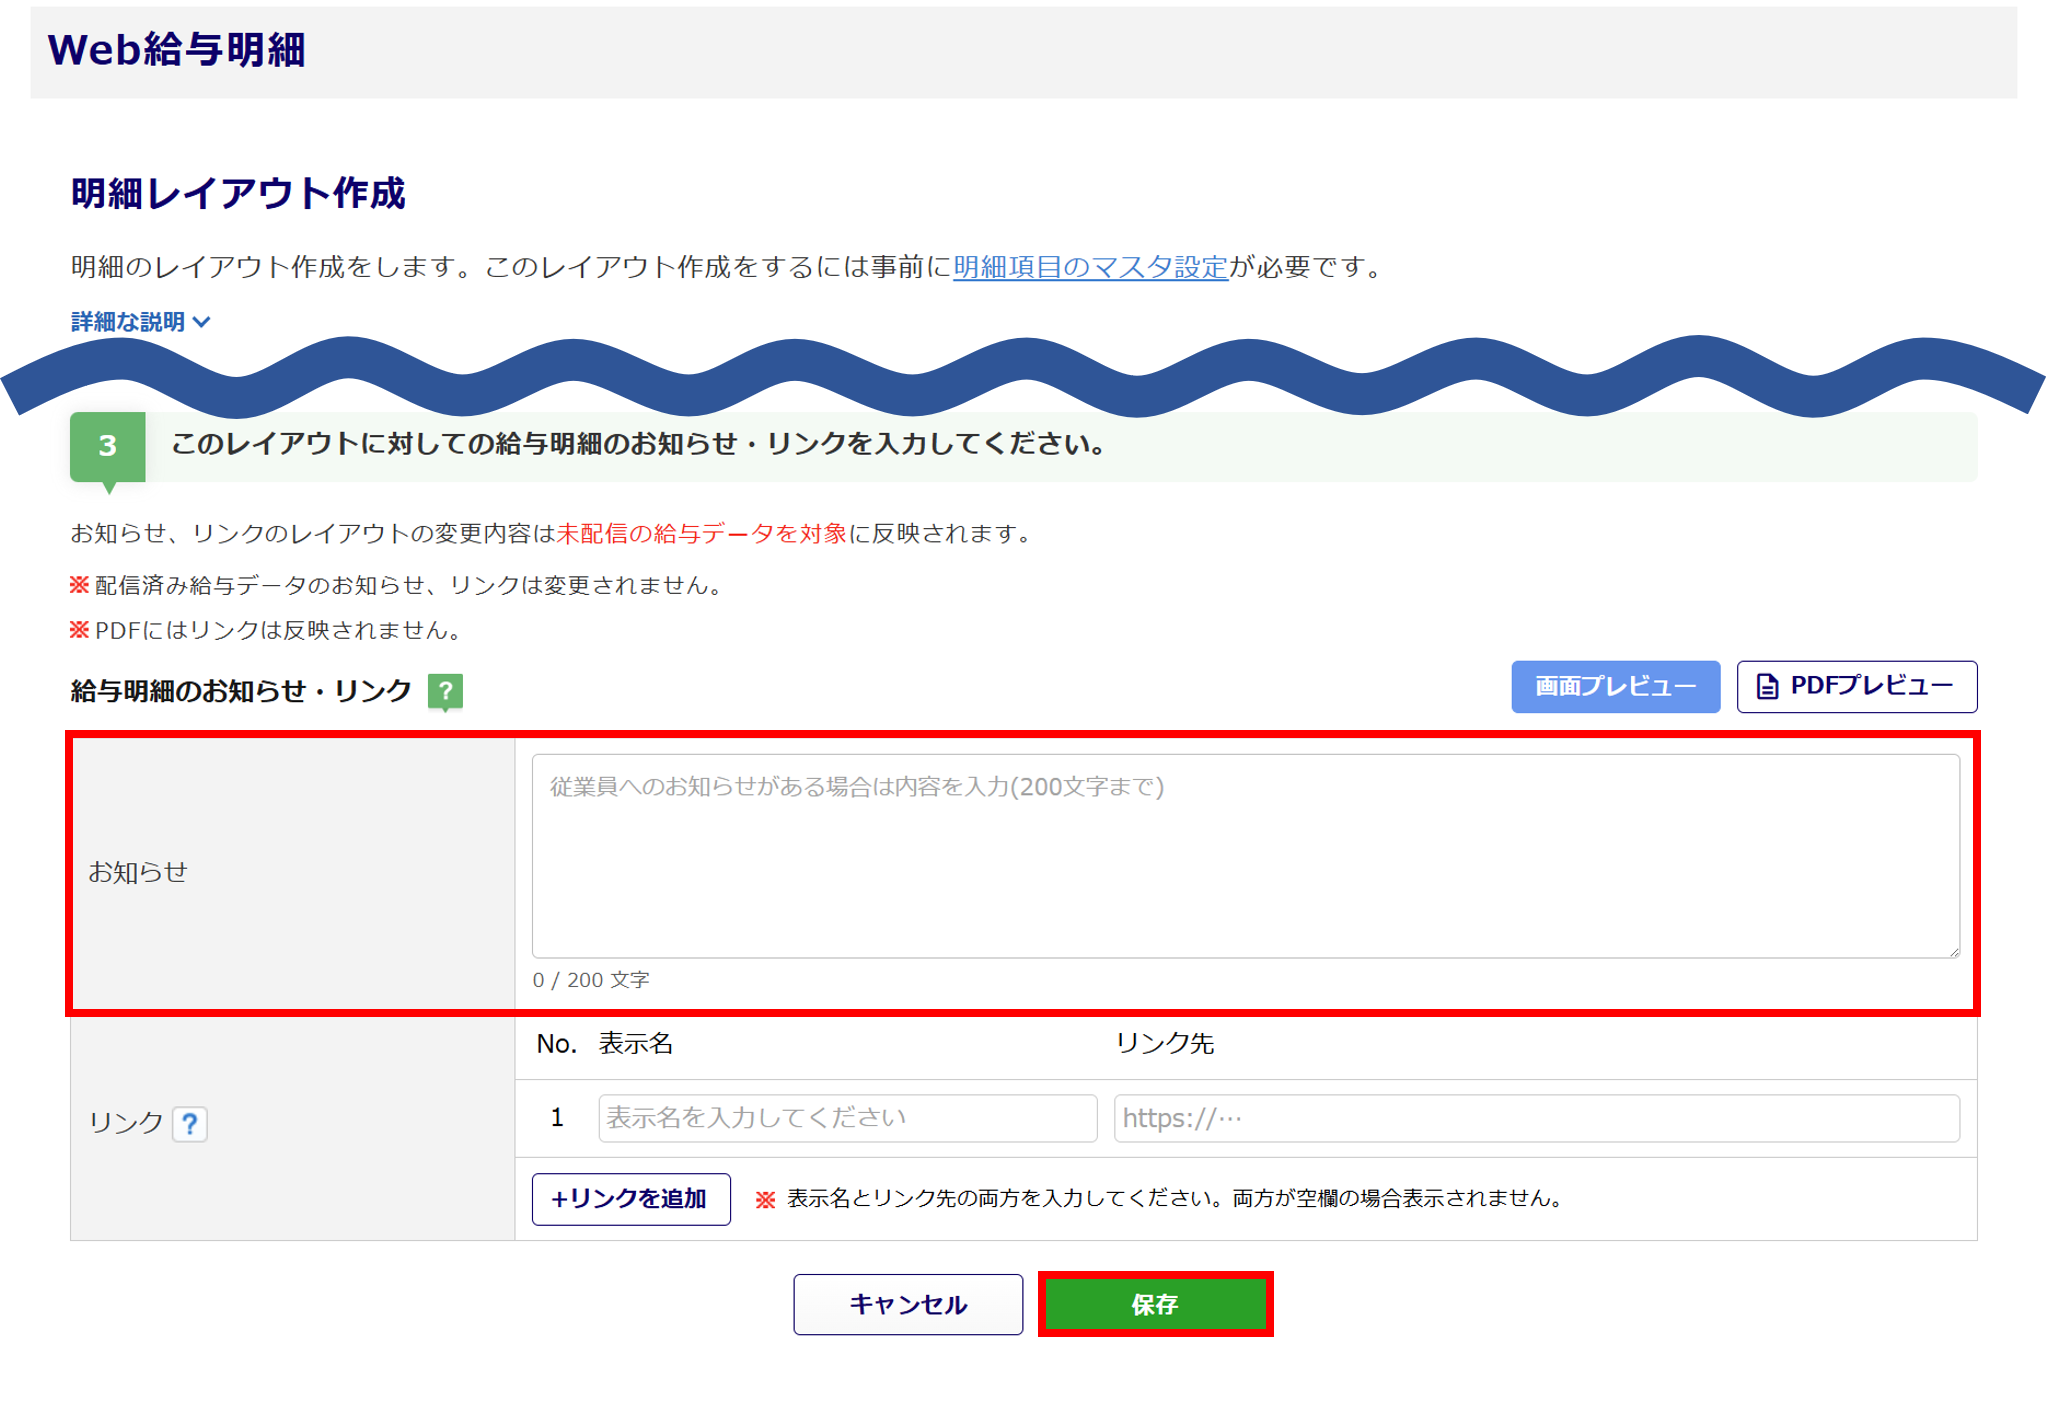
Task: Click the 0 / 200 文字 character counter
Action: tap(591, 980)
